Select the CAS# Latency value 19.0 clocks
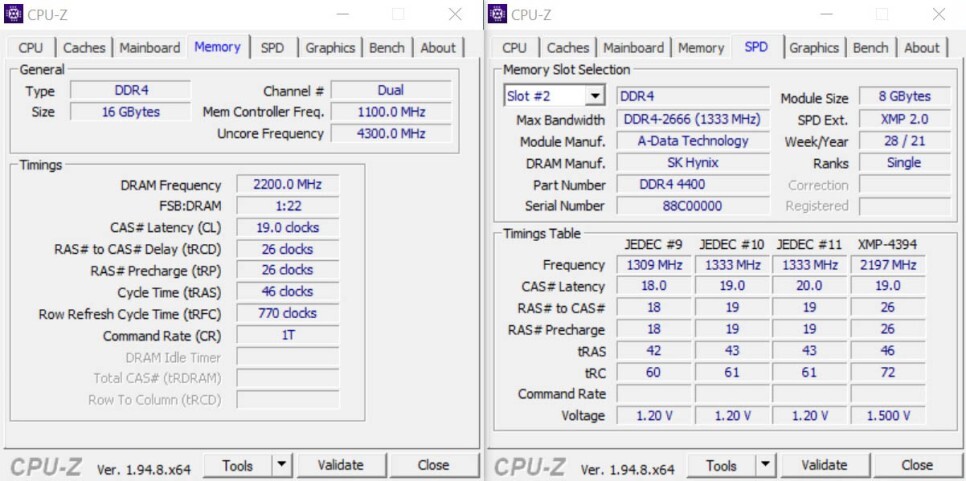 (288, 227)
